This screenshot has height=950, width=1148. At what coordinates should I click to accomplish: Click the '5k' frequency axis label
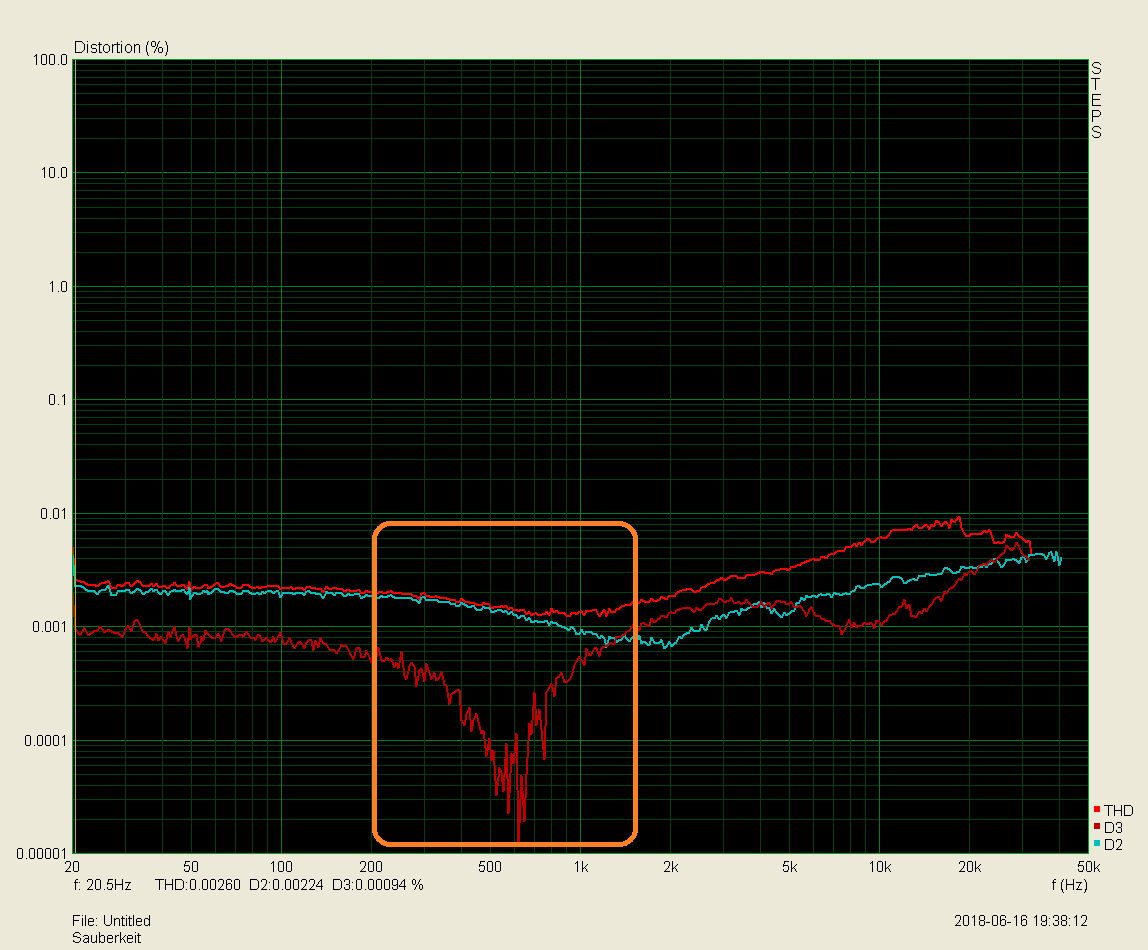point(789,867)
